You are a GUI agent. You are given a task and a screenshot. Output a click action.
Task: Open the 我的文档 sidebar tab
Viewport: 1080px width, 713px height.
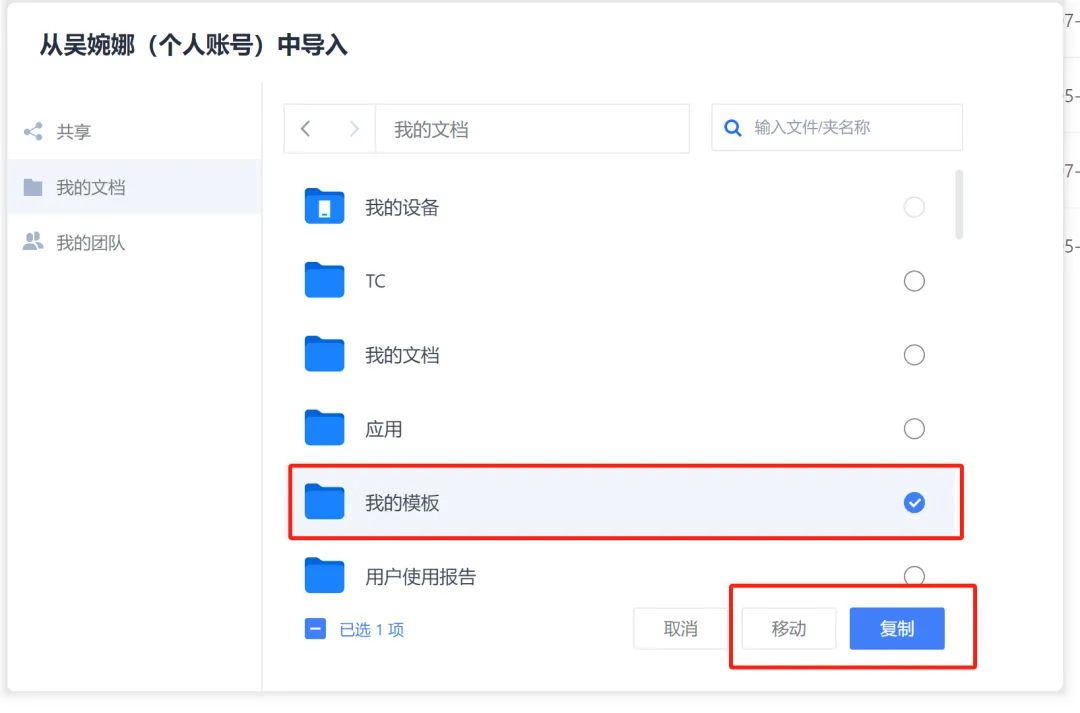90,187
